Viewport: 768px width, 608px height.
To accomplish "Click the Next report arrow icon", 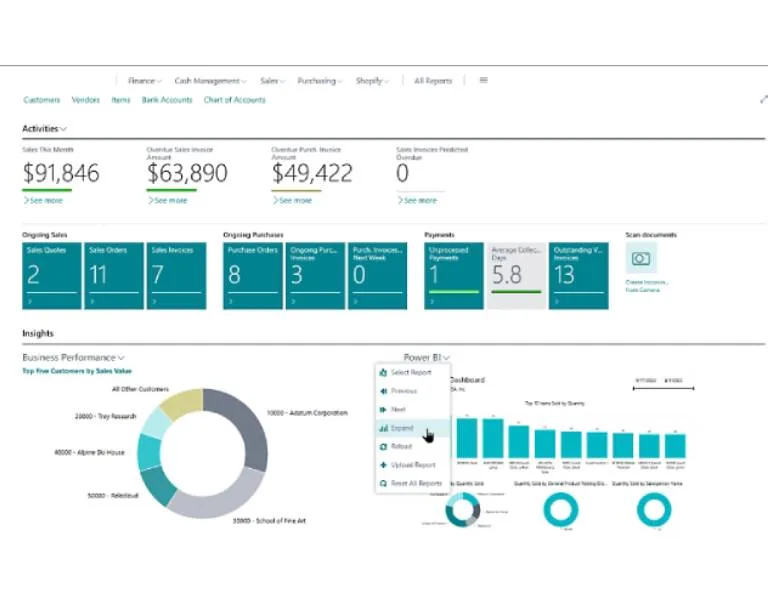I will [382, 410].
